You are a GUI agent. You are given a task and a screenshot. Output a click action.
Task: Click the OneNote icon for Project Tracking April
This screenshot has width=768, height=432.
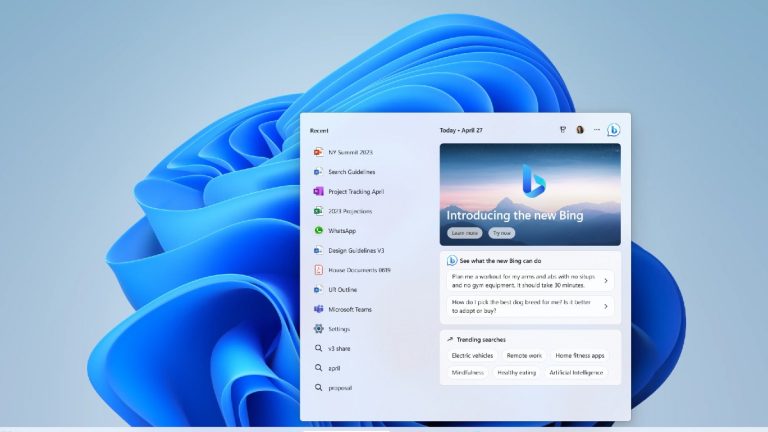pyautogui.click(x=318, y=192)
